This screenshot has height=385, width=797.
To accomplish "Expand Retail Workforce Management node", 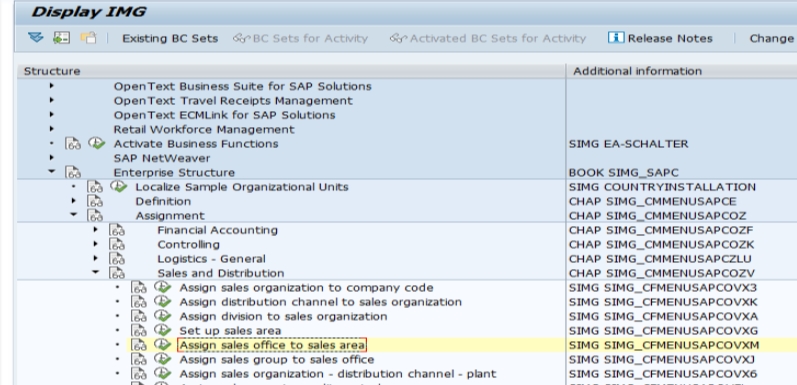I will [x=51, y=129].
